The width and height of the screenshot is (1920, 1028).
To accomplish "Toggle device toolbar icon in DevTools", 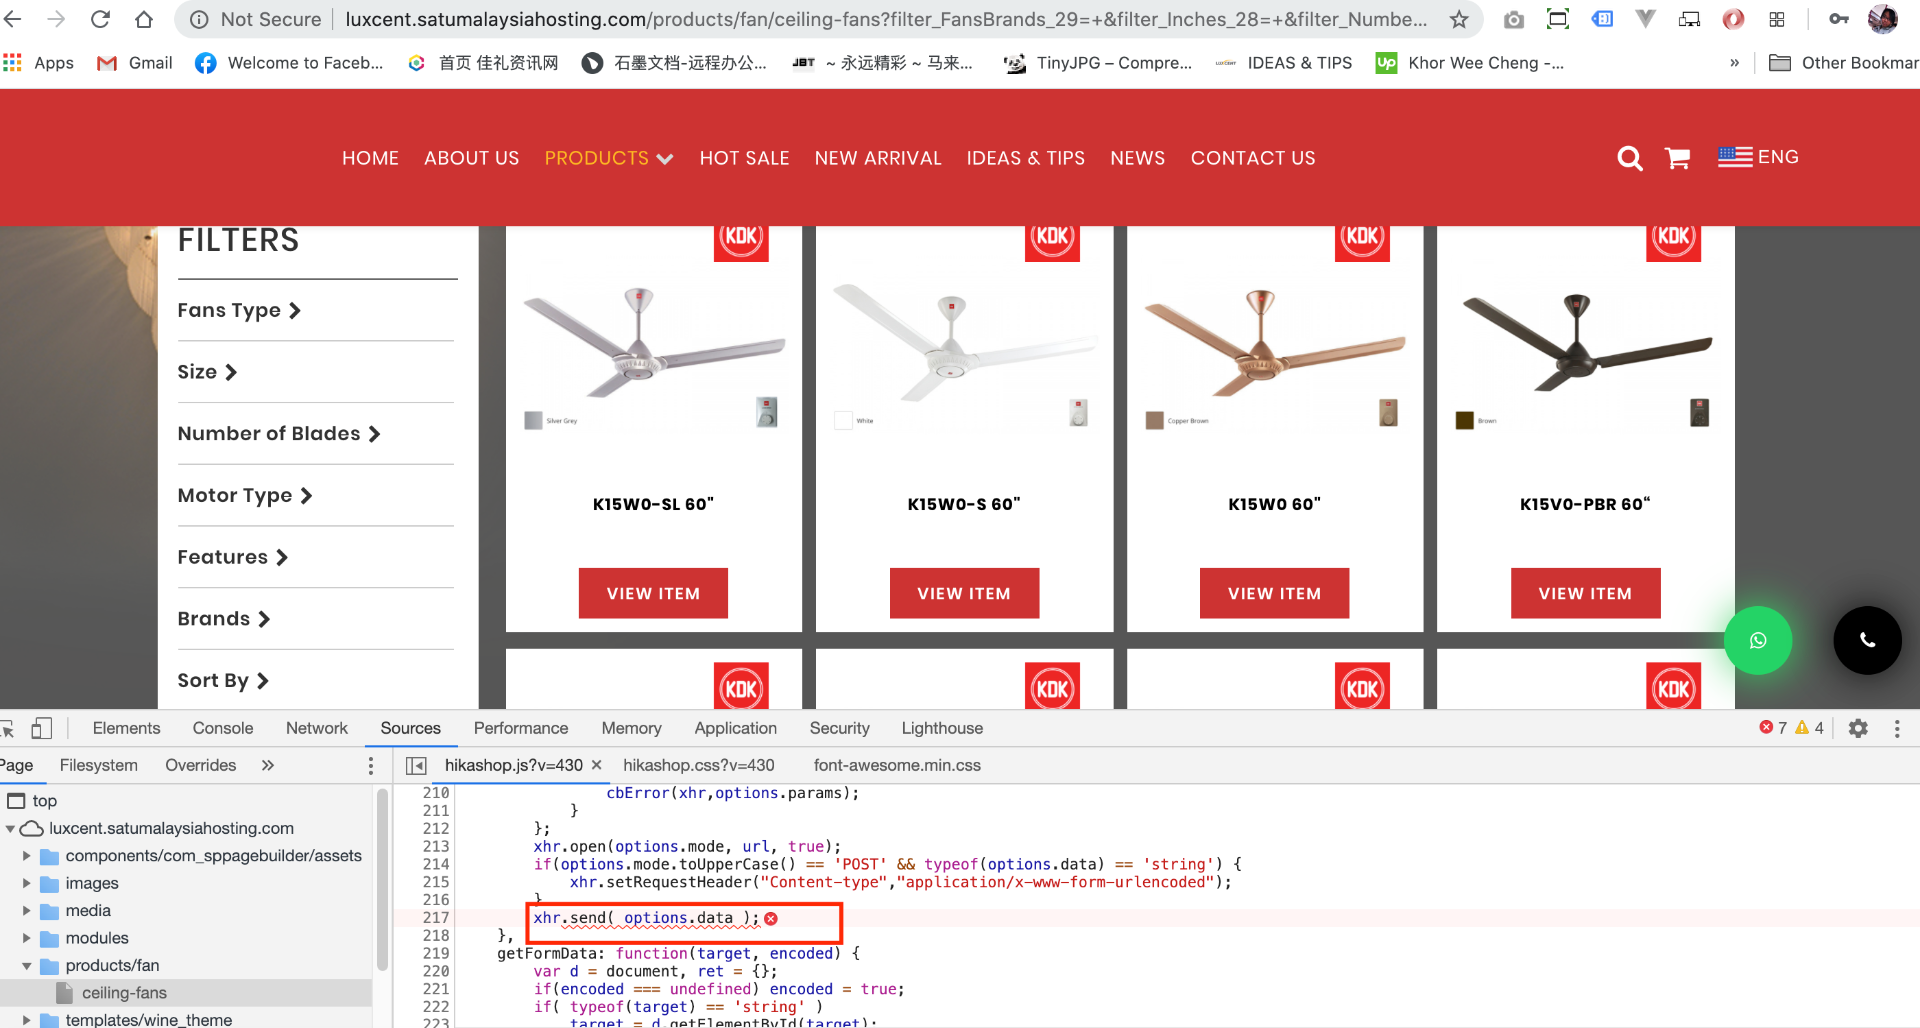I will click(41, 728).
